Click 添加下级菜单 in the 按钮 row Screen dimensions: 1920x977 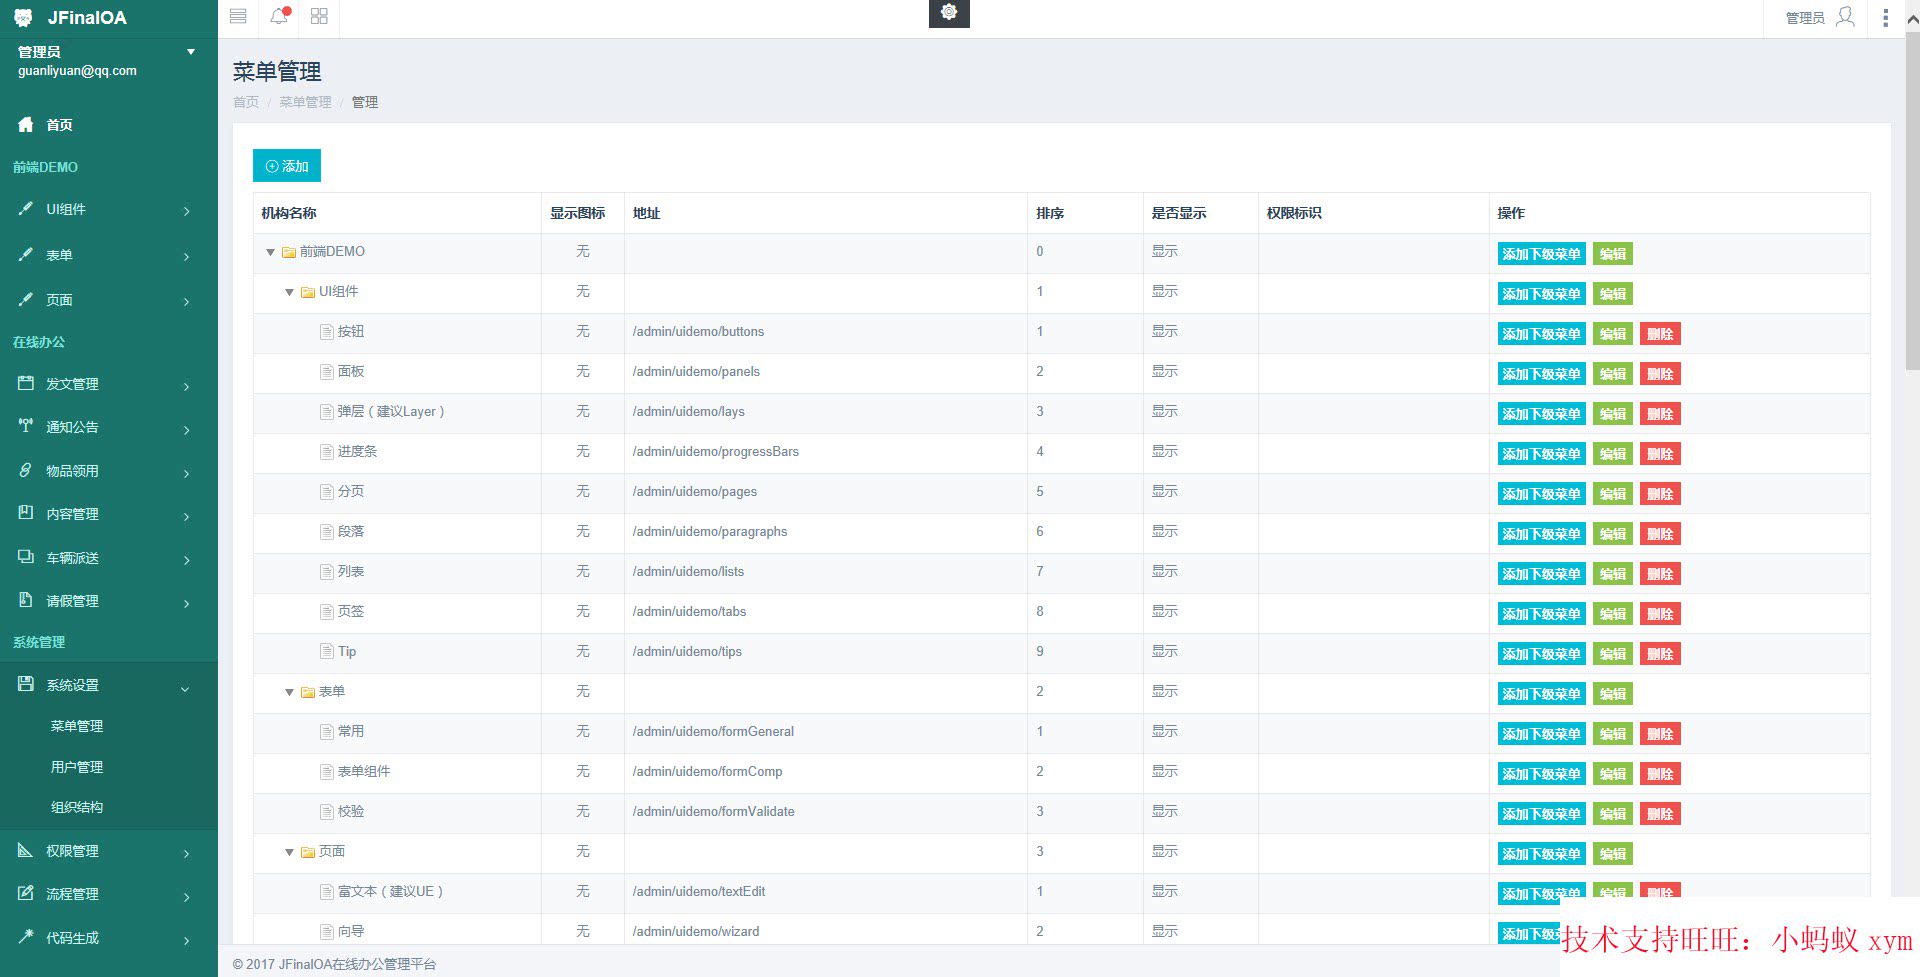(1541, 334)
